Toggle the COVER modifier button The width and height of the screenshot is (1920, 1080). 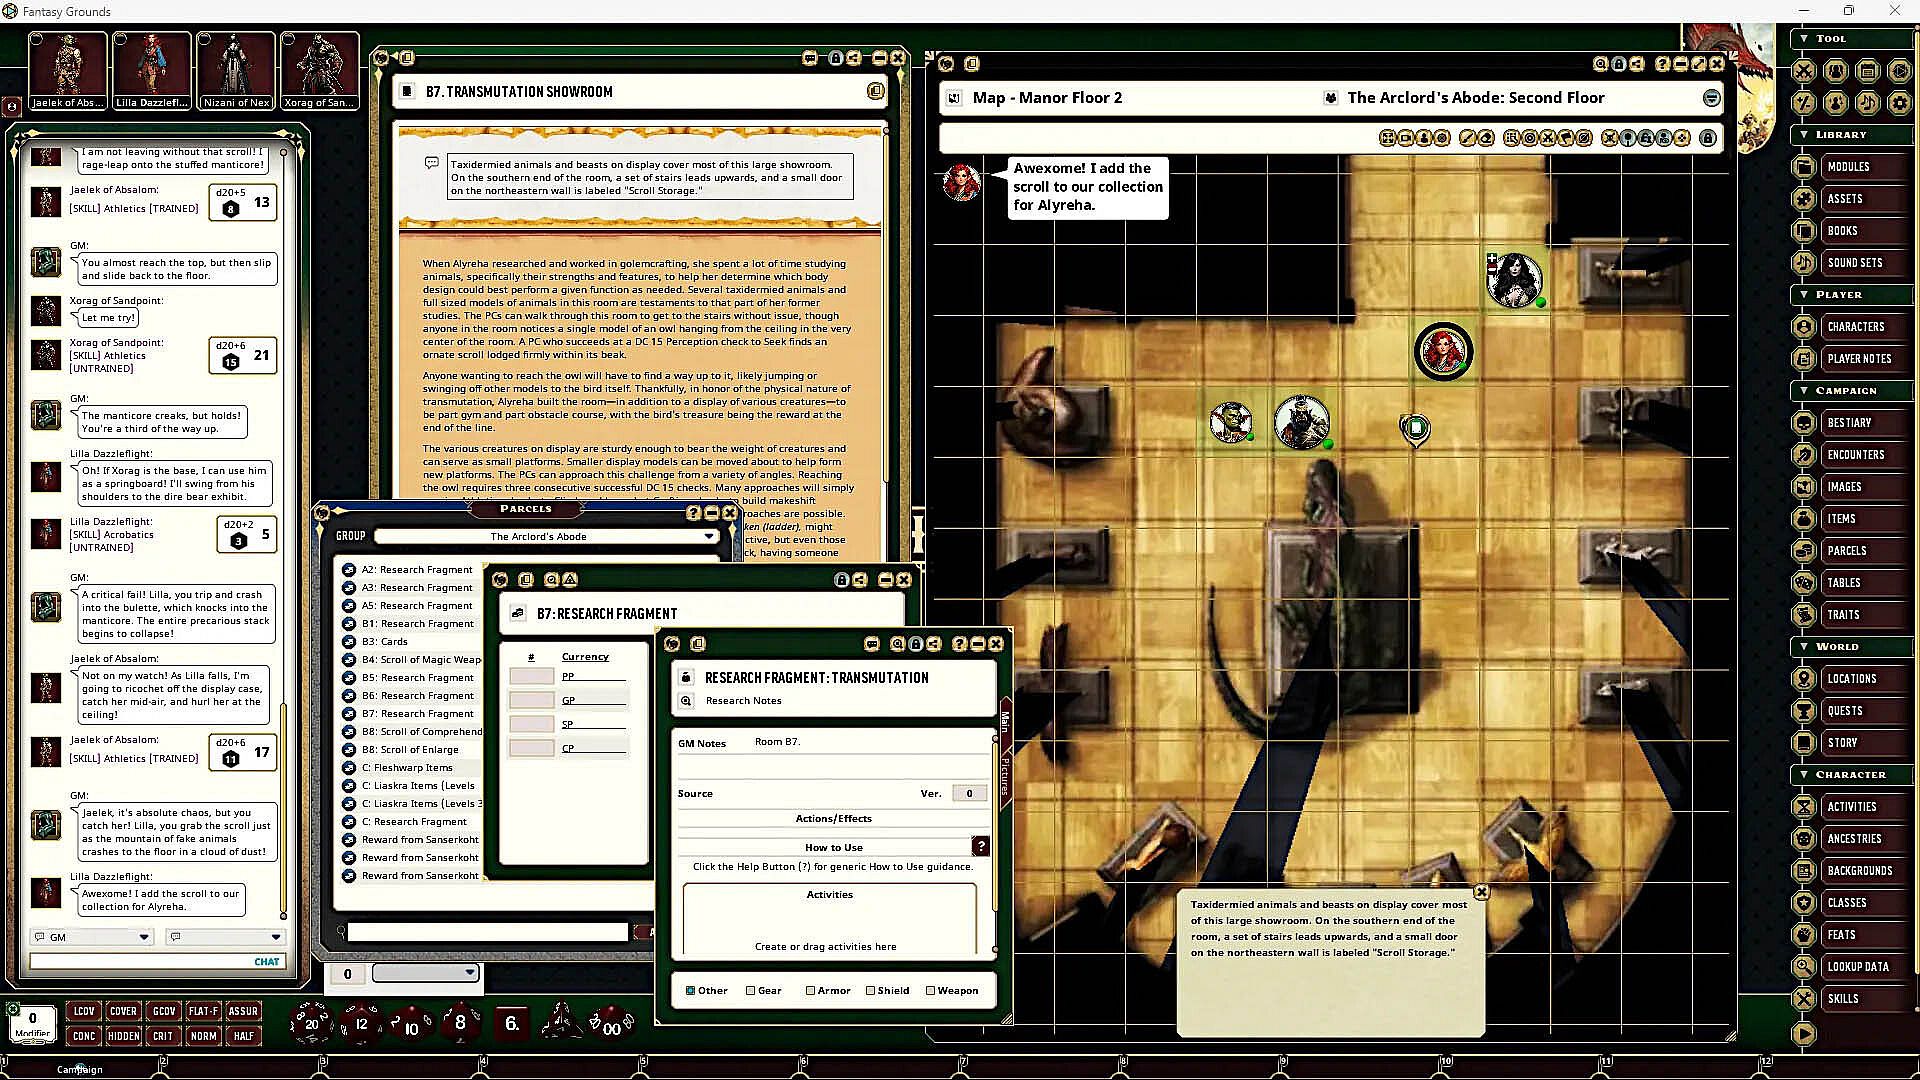pyautogui.click(x=124, y=1011)
